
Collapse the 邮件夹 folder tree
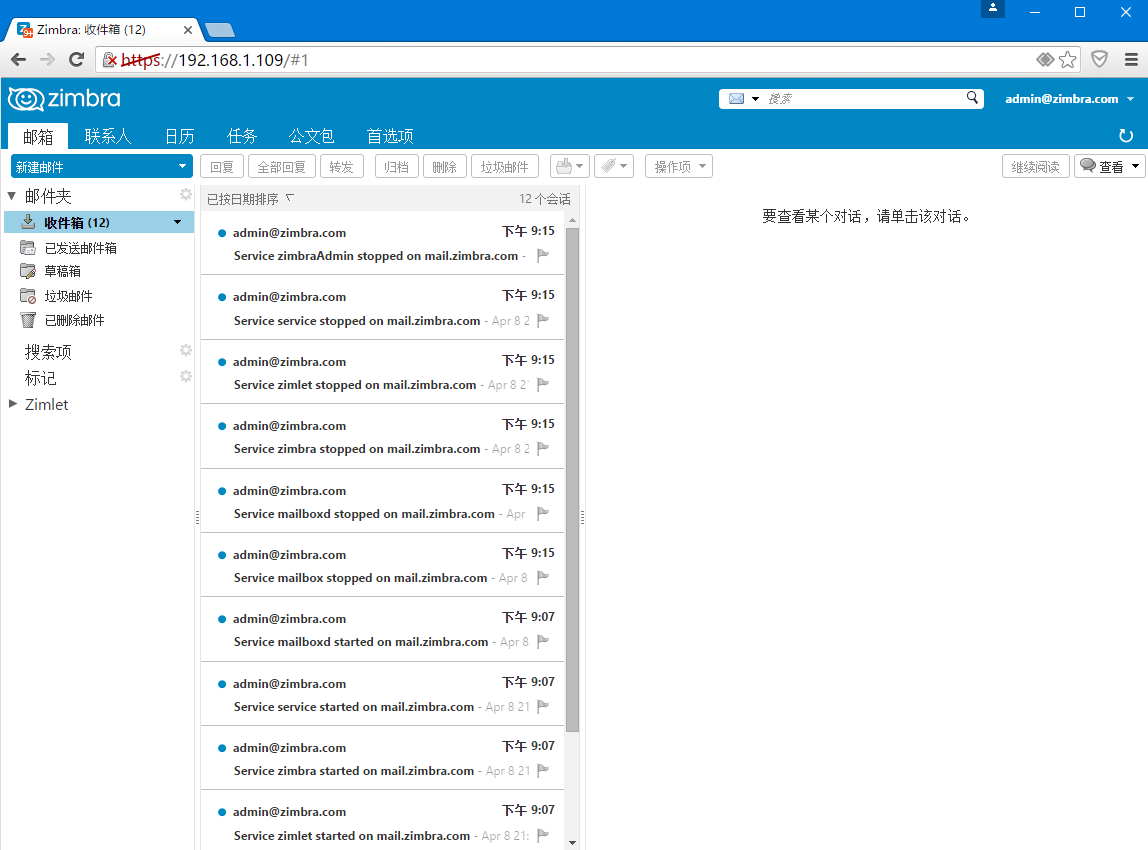pos(12,195)
